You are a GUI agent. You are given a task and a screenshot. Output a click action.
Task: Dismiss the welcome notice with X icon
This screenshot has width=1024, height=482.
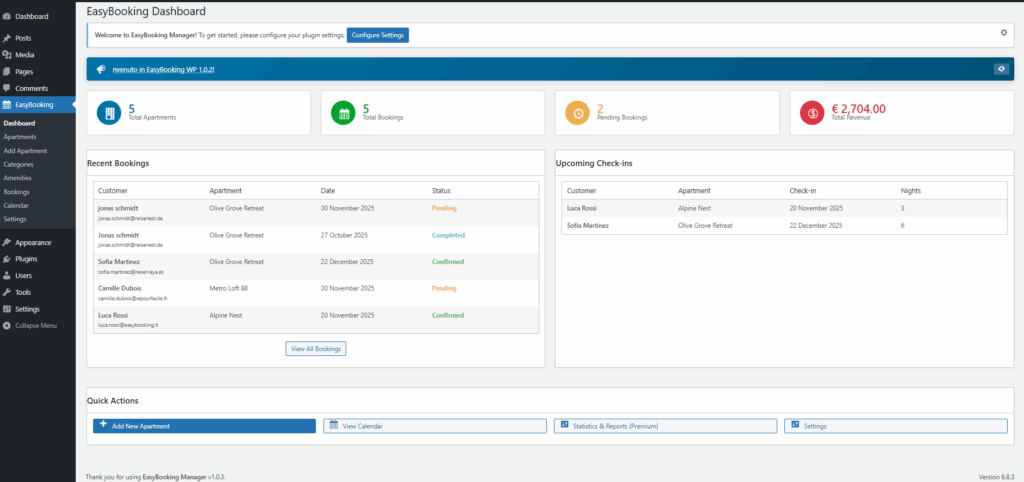pyautogui.click(x=1003, y=33)
